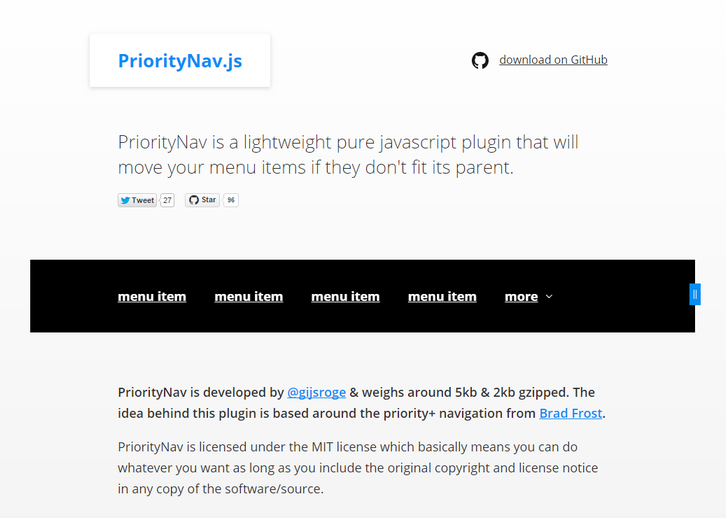
Task: Select the first 'menu item' in navigation
Action: point(152,296)
